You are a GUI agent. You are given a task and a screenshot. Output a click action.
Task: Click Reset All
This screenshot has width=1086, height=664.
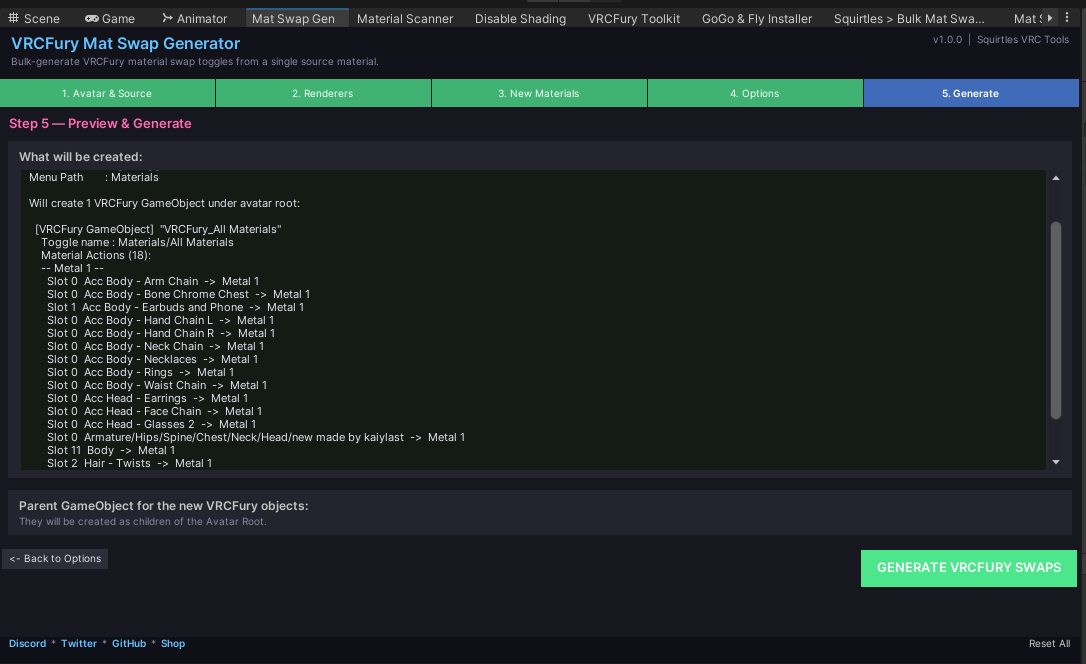1049,643
